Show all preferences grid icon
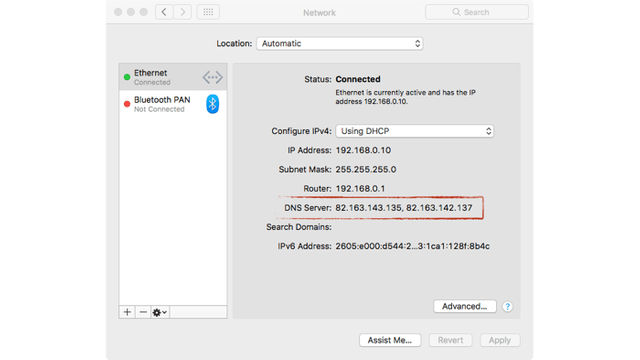 tap(208, 12)
